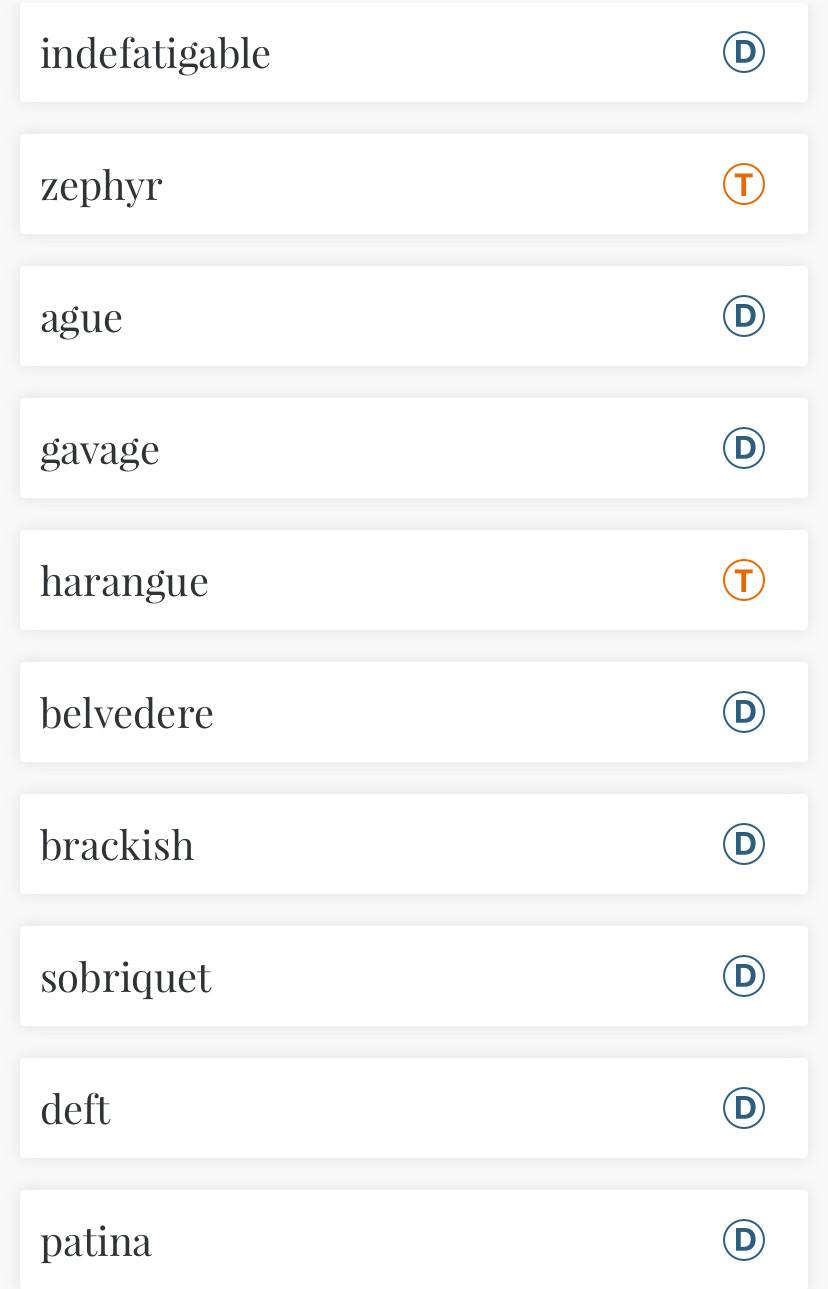
Task: Select the word zephyr
Action: coord(101,186)
